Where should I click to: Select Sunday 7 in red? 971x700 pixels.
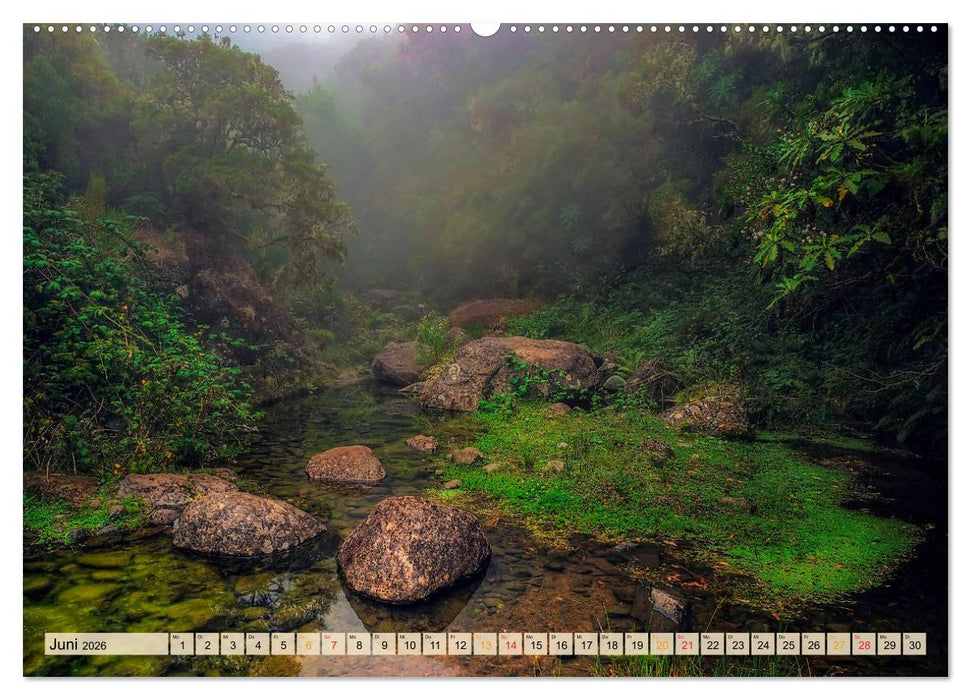click(333, 644)
